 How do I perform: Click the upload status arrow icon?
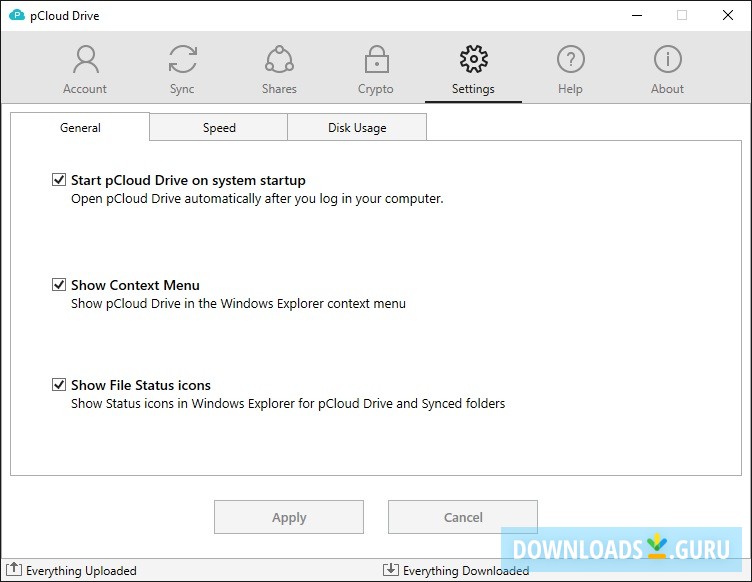(x=14, y=569)
